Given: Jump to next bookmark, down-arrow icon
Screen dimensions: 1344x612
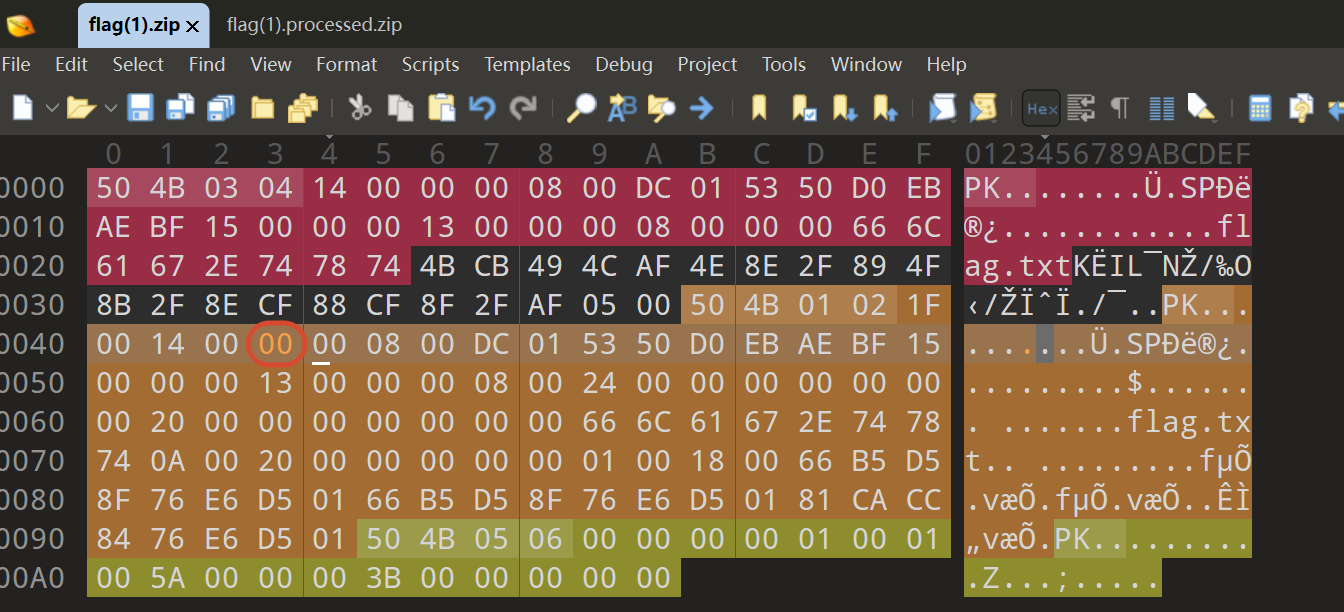Looking at the screenshot, I should (843, 107).
